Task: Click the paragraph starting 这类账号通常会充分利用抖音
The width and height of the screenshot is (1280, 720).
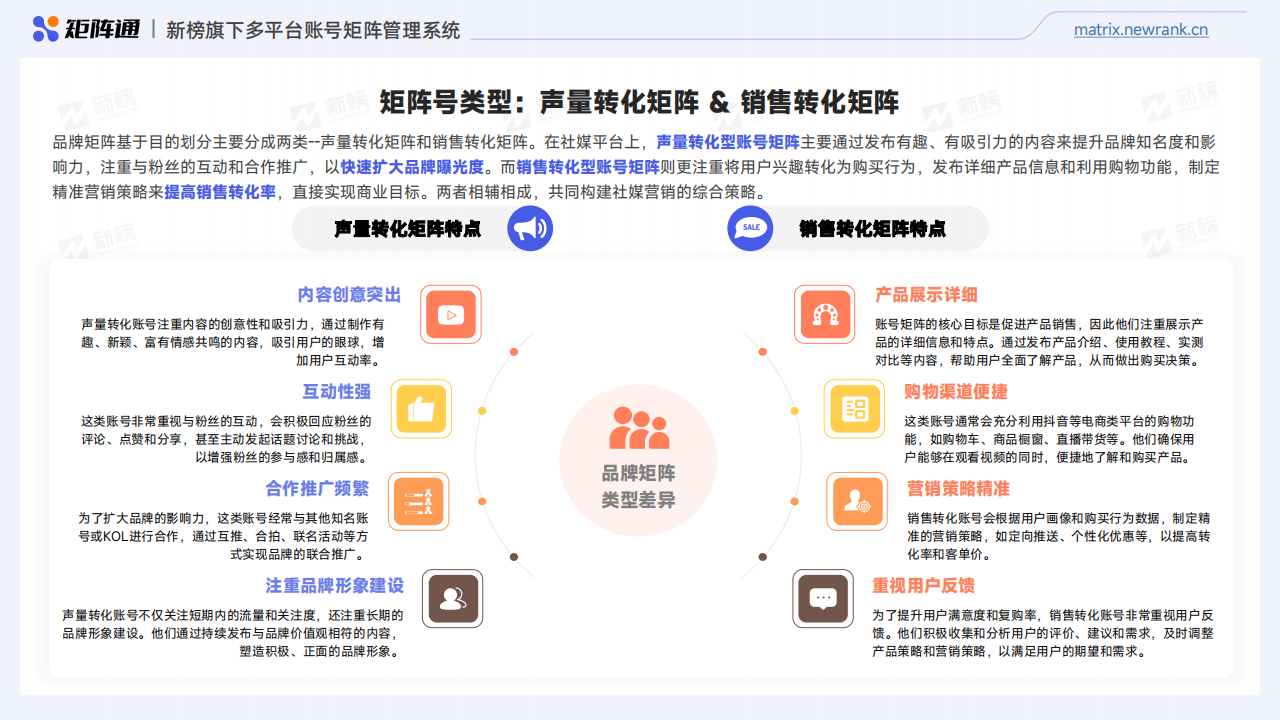Action: point(1049,439)
